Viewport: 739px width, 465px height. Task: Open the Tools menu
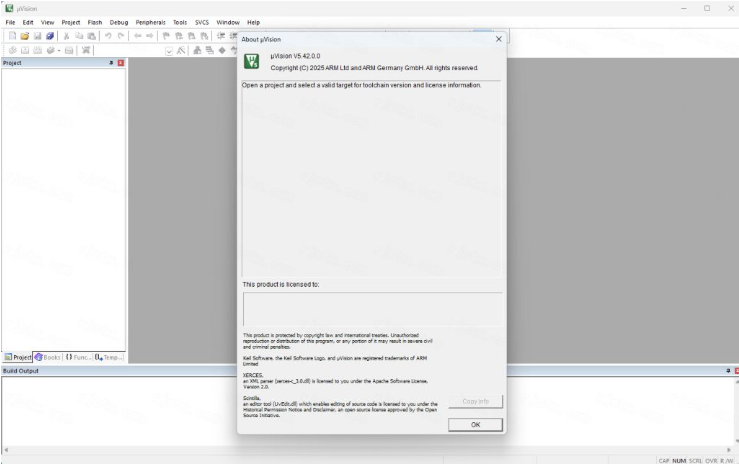click(x=180, y=22)
